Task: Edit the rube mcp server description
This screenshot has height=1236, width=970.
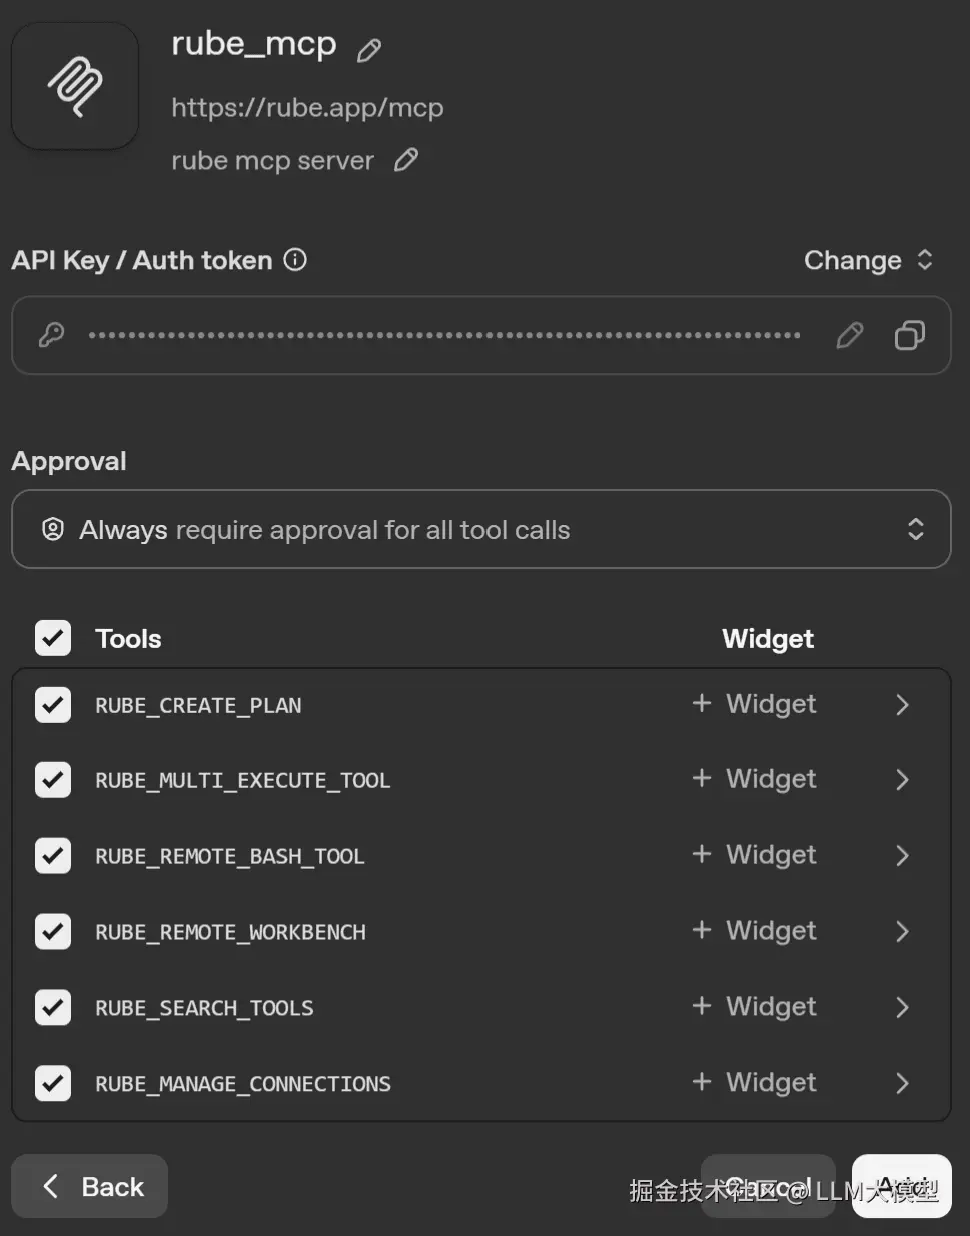Action: click(x=406, y=160)
